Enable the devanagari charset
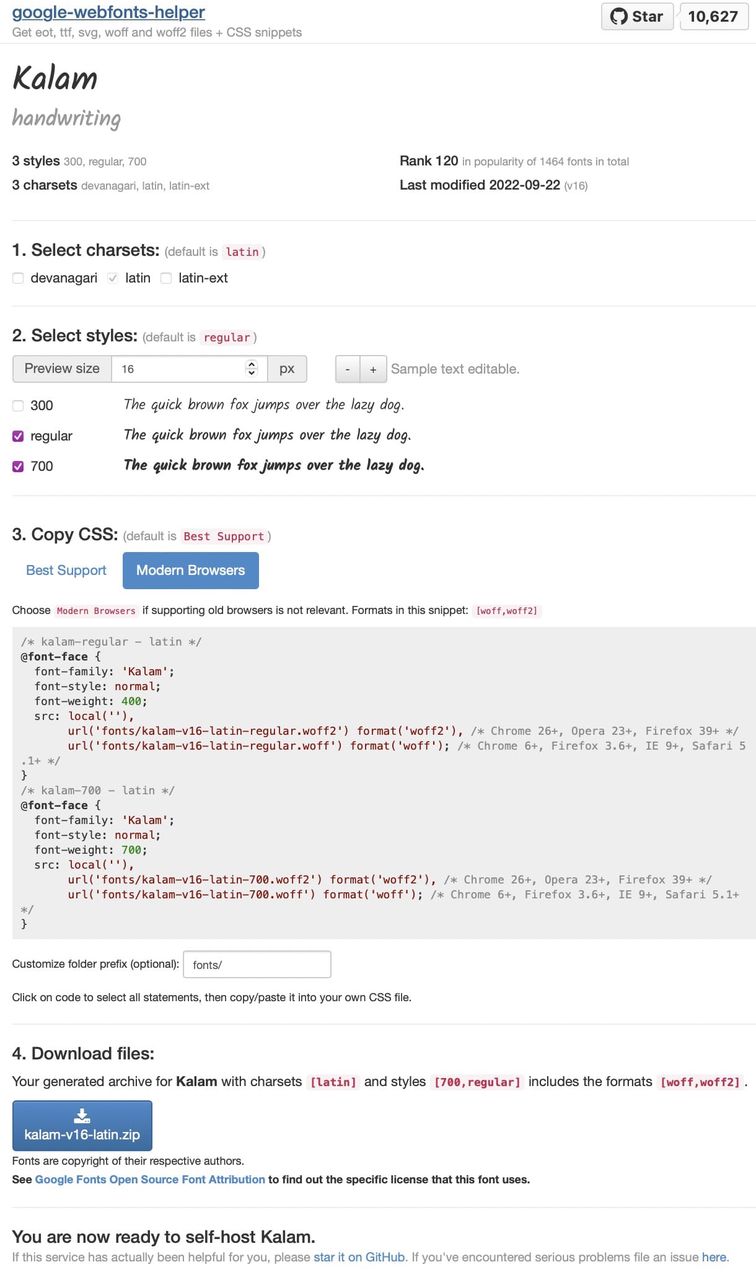The image size is (756, 1280). (x=17, y=277)
